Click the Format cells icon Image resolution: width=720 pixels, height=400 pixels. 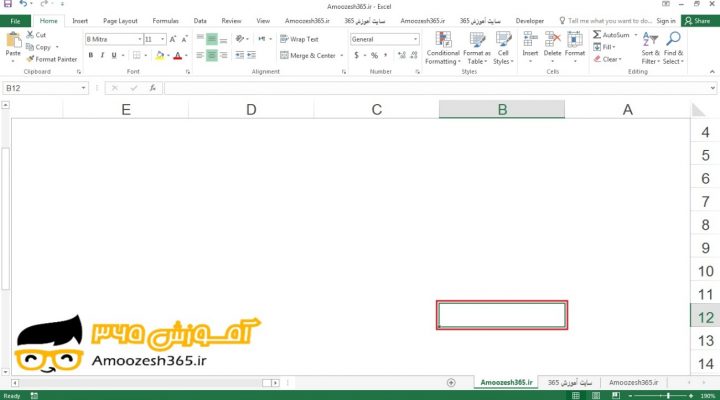[574, 39]
